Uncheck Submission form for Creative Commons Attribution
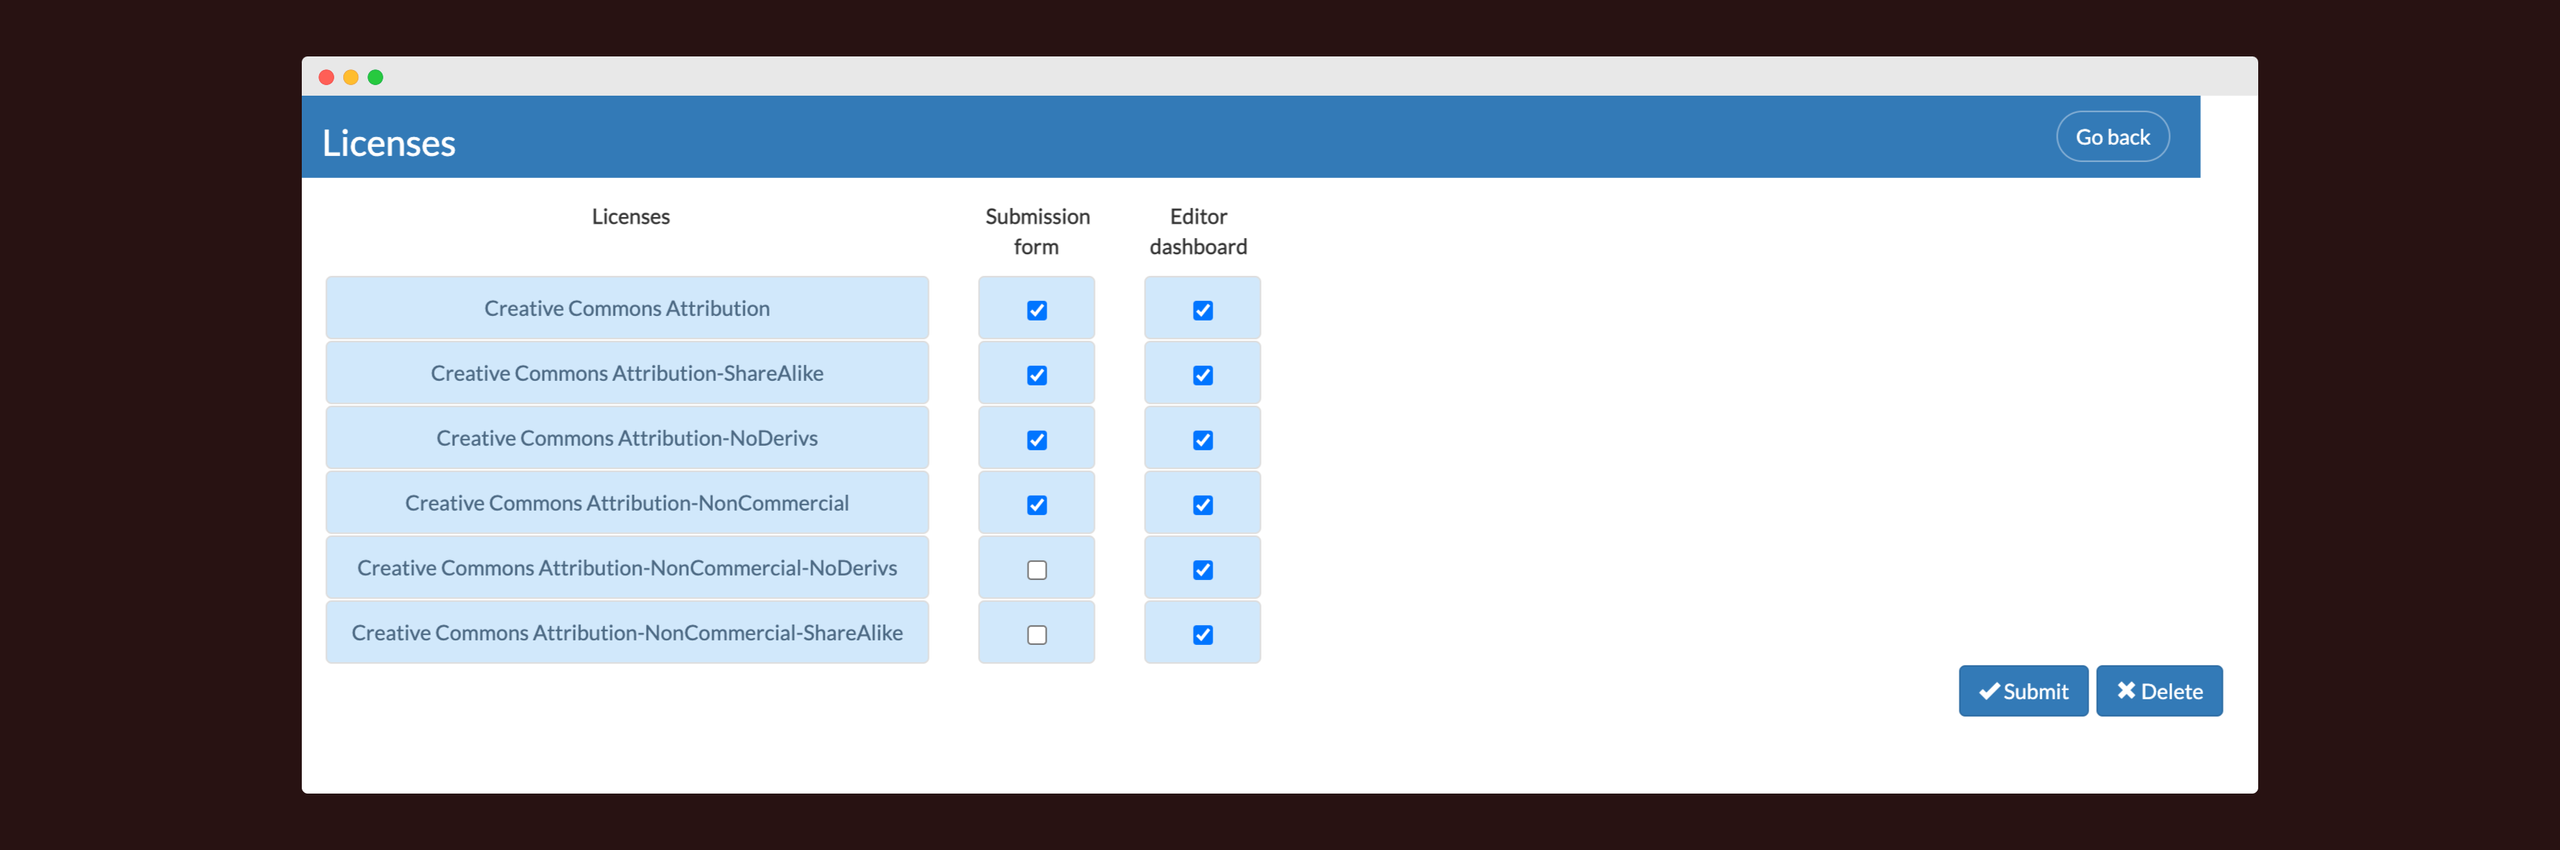 pyautogui.click(x=1037, y=310)
